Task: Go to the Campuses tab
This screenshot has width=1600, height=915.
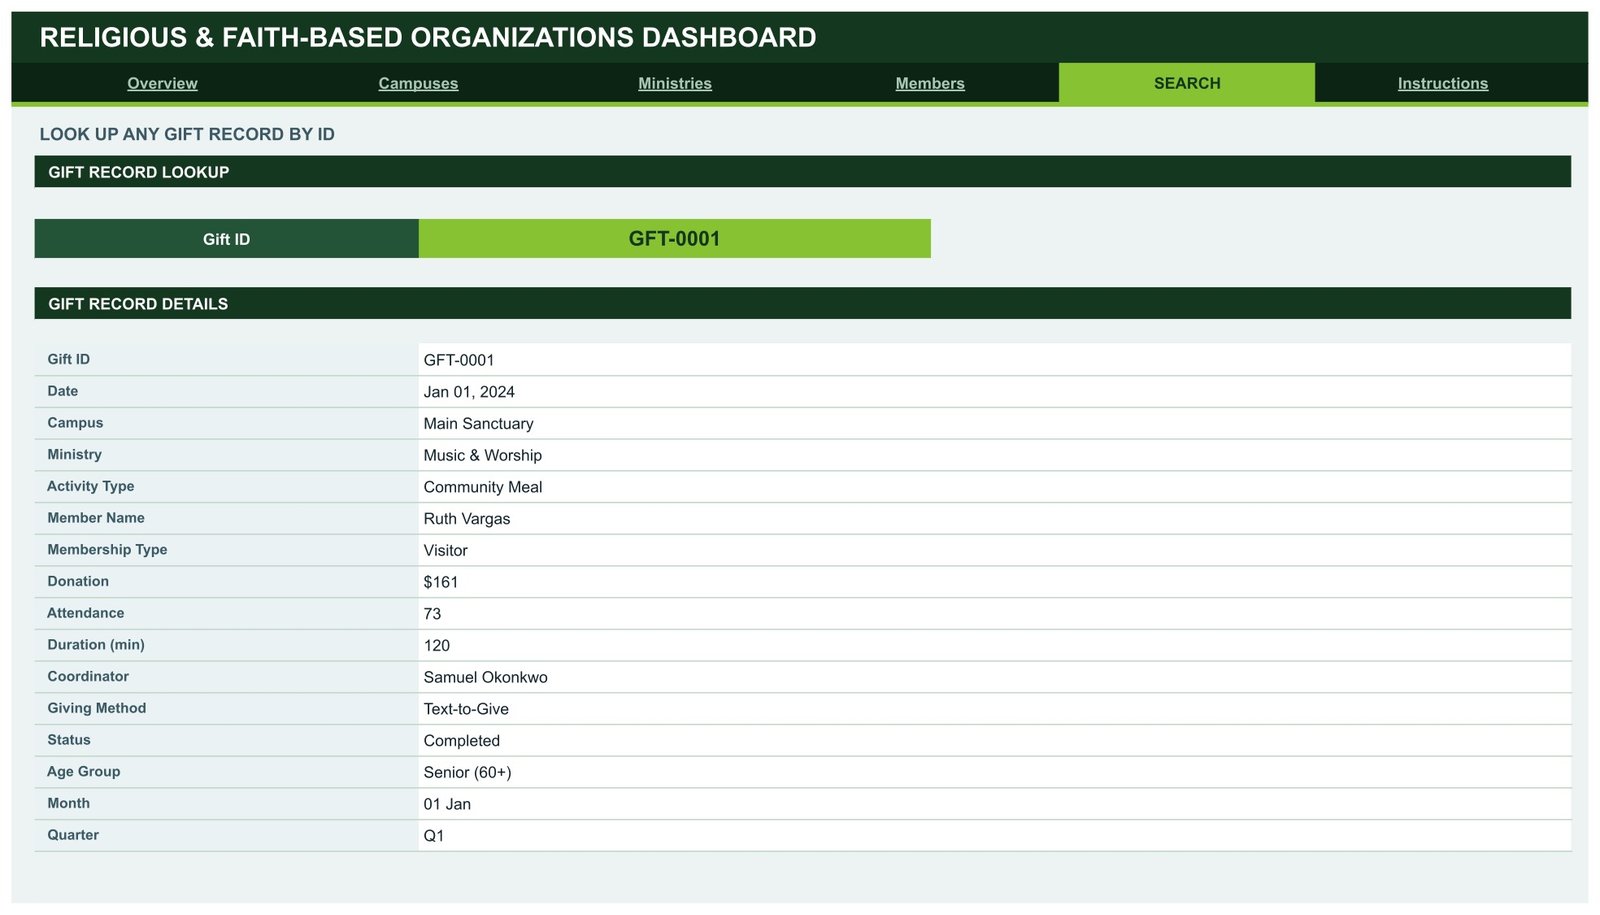Action: [x=418, y=84]
